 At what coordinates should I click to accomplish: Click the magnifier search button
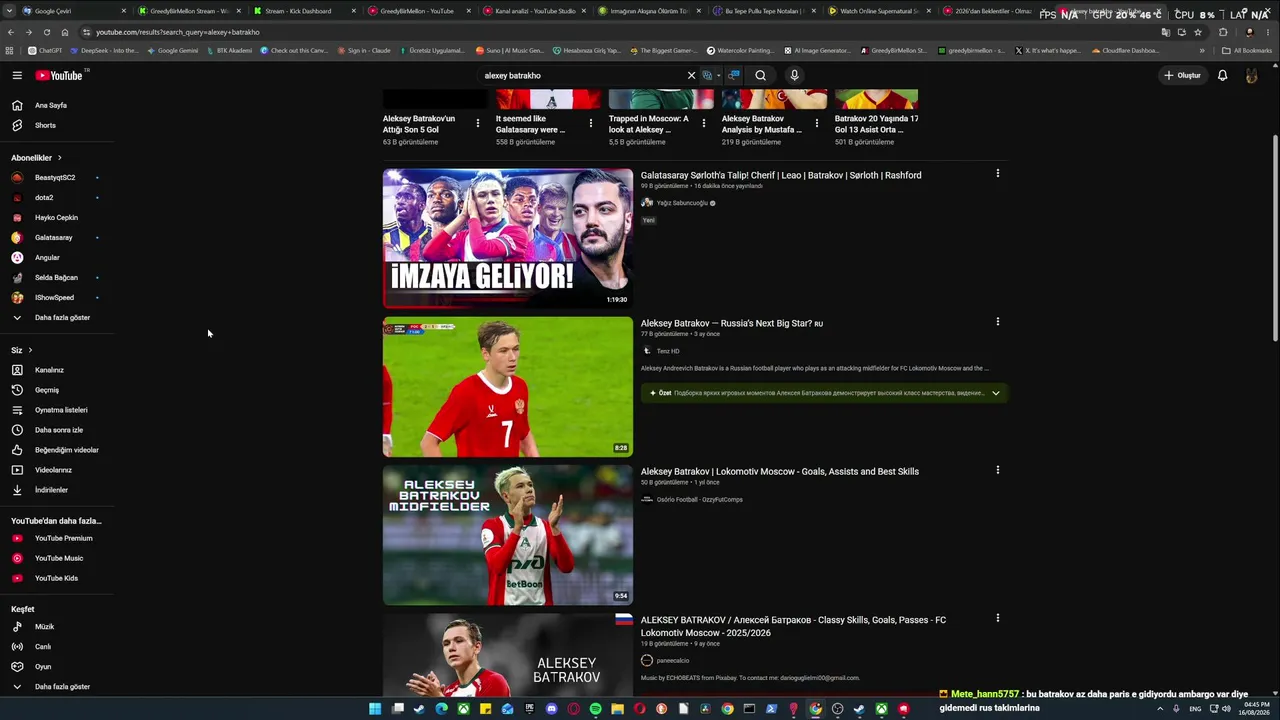click(761, 75)
